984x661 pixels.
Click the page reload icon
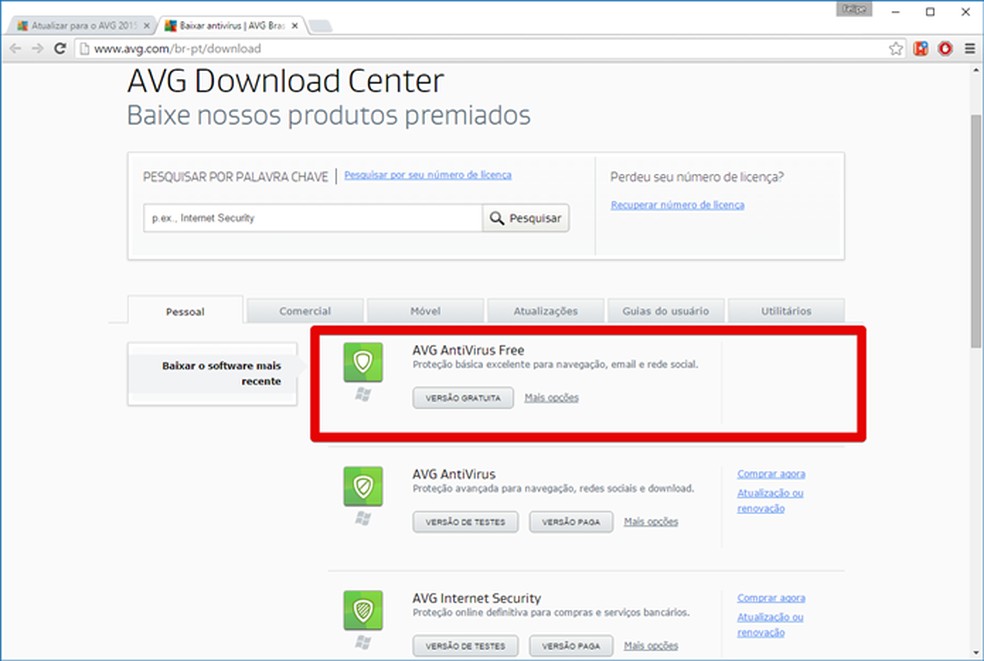click(62, 47)
